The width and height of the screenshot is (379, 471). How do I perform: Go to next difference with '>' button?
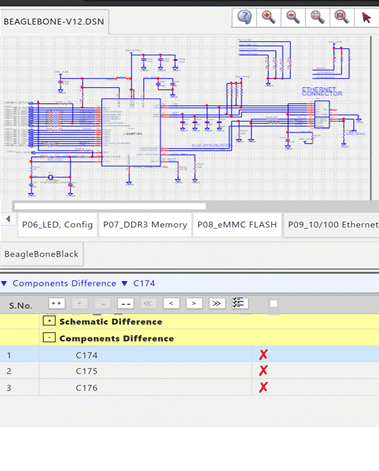tap(194, 303)
